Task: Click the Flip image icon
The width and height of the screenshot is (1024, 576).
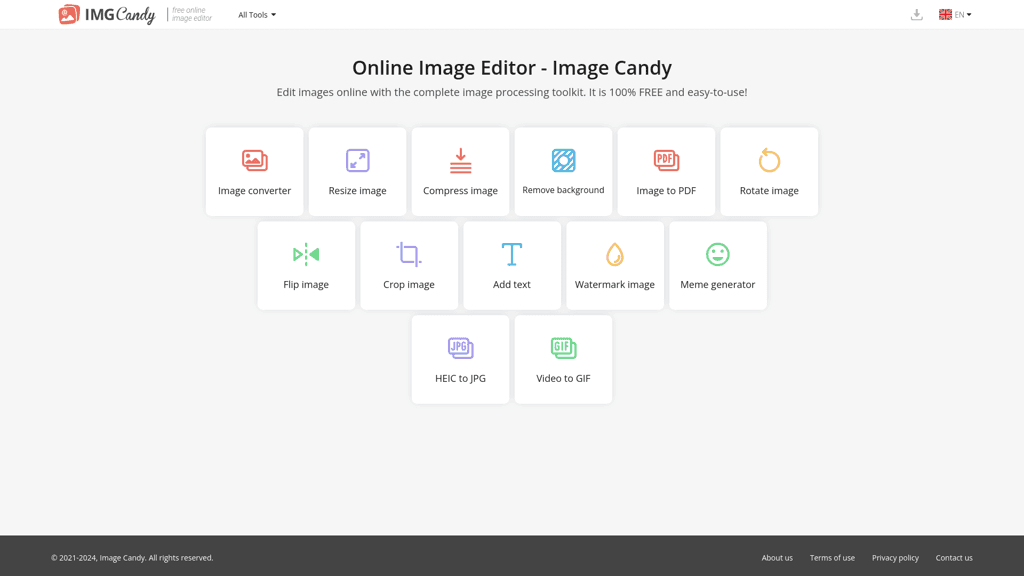Action: [306, 254]
